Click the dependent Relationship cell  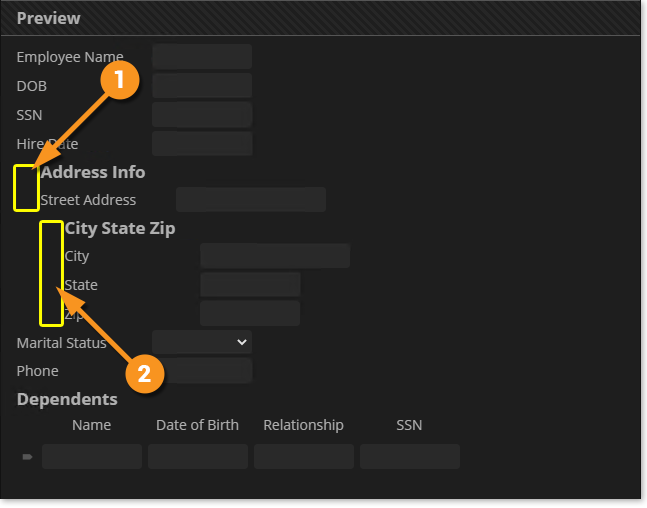coord(304,457)
